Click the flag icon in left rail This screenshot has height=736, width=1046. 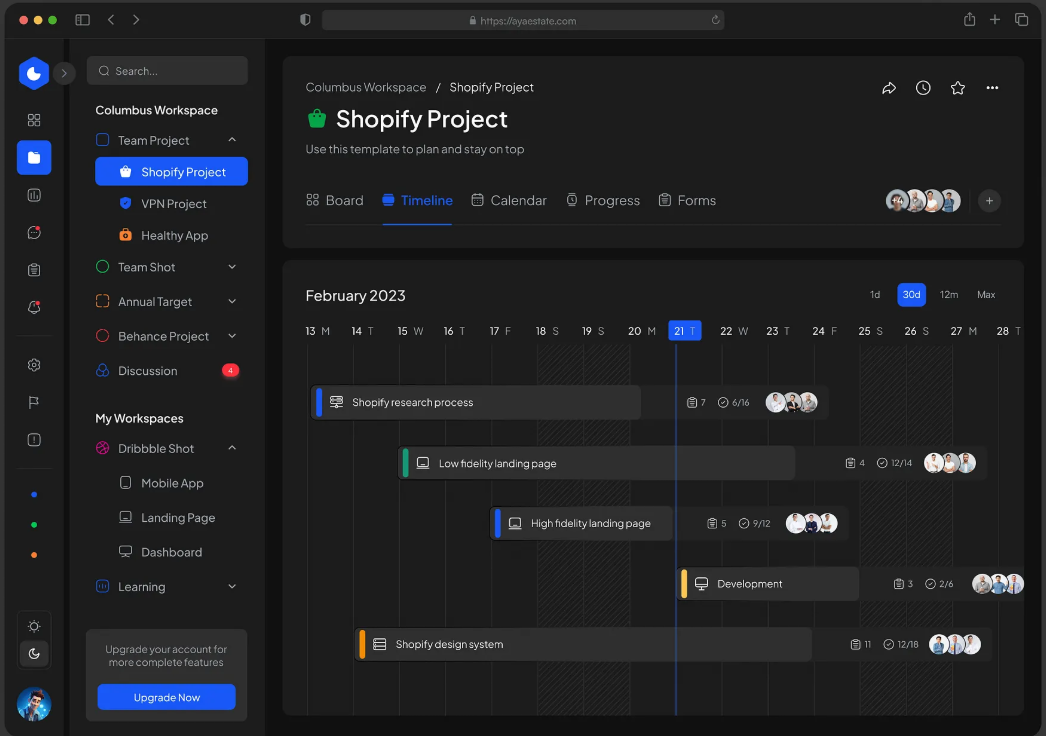(x=34, y=402)
